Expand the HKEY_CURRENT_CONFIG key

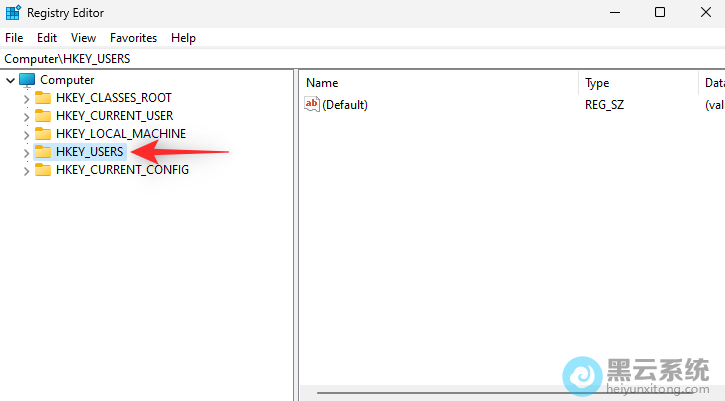[27, 170]
